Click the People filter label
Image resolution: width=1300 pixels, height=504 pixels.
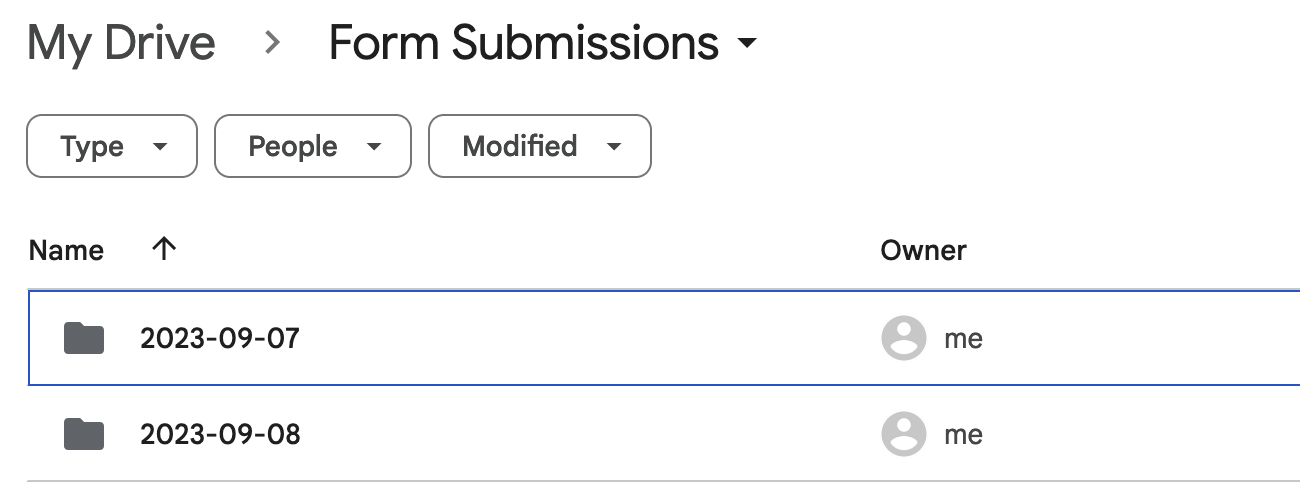[294, 147]
